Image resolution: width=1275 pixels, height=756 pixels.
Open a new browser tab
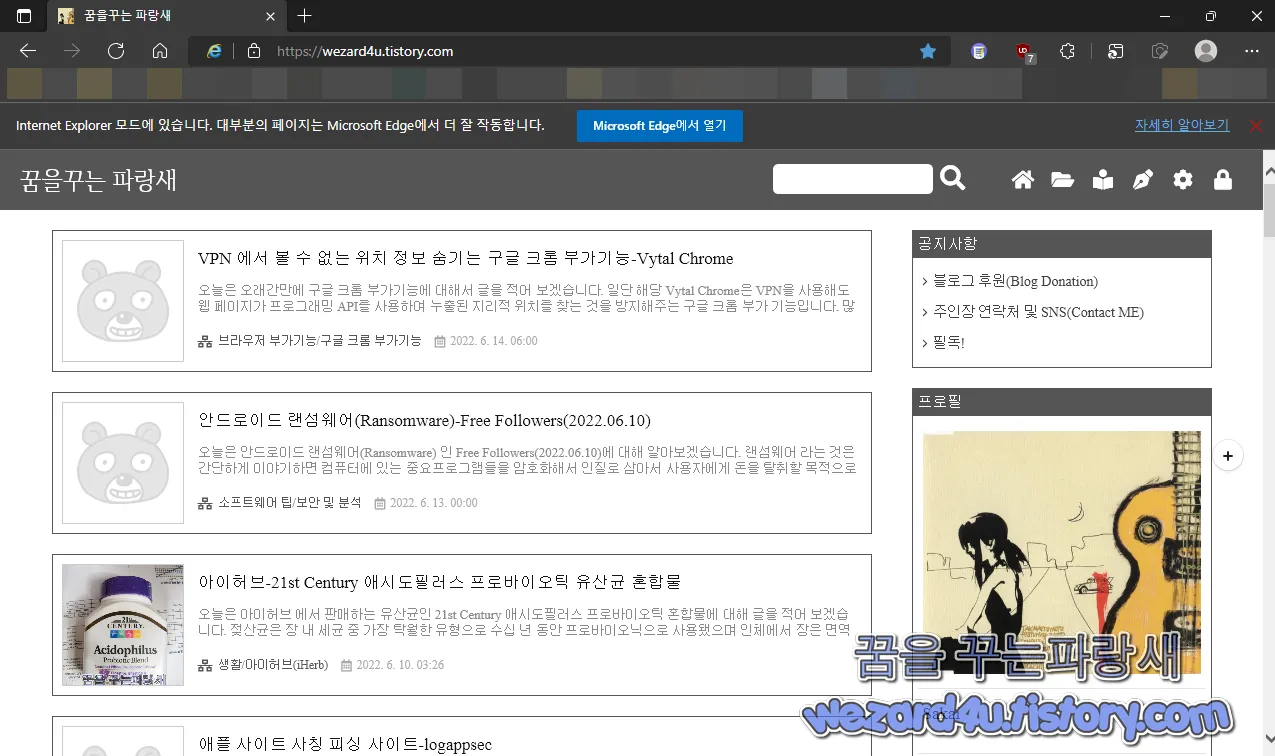click(x=304, y=16)
